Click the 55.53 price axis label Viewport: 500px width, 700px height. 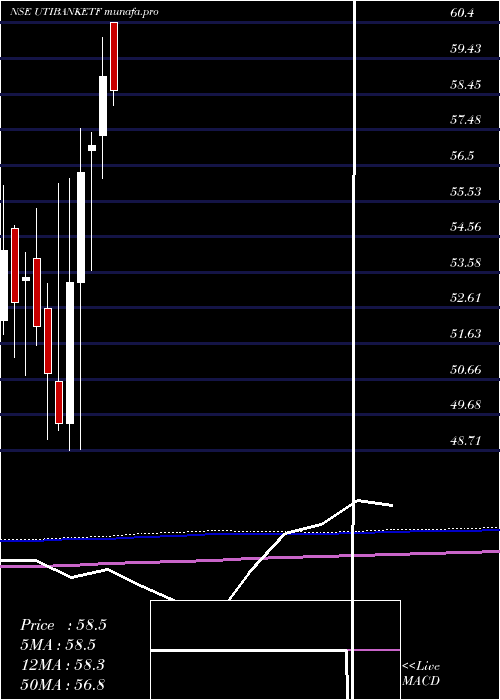click(x=466, y=191)
